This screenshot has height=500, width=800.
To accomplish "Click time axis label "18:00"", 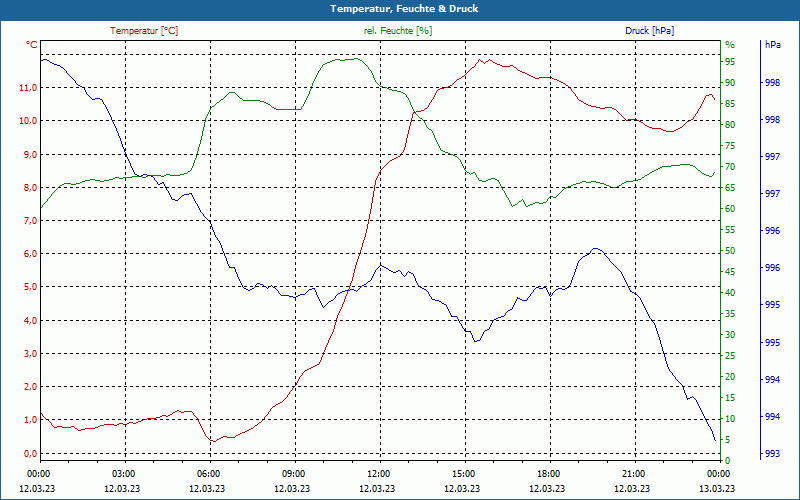I will [x=548, y=473].
